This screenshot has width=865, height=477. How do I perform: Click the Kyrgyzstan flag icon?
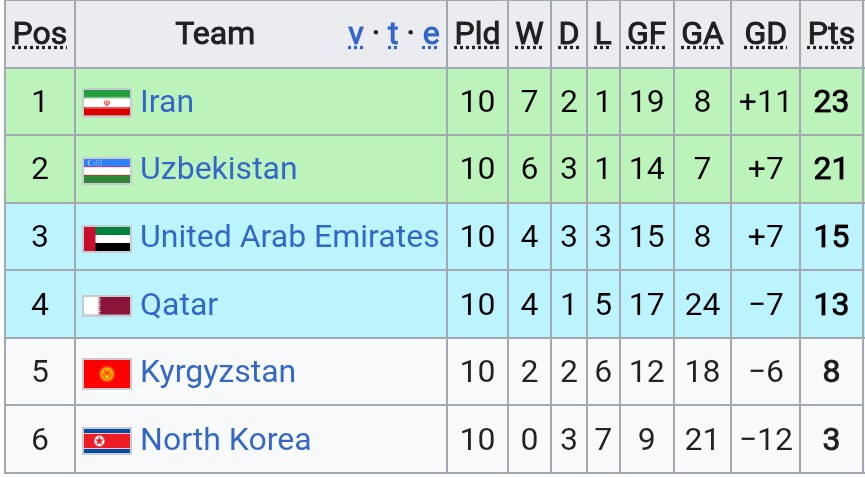tap(107, 373)
